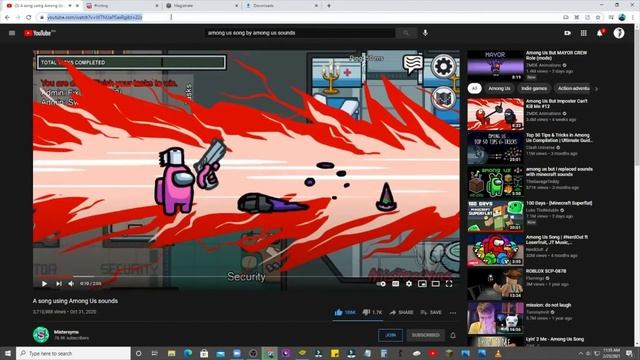The height and width of the screenshot is (360, 640).
Task: Click the YouTube search input field
Action: pos(300,33)
